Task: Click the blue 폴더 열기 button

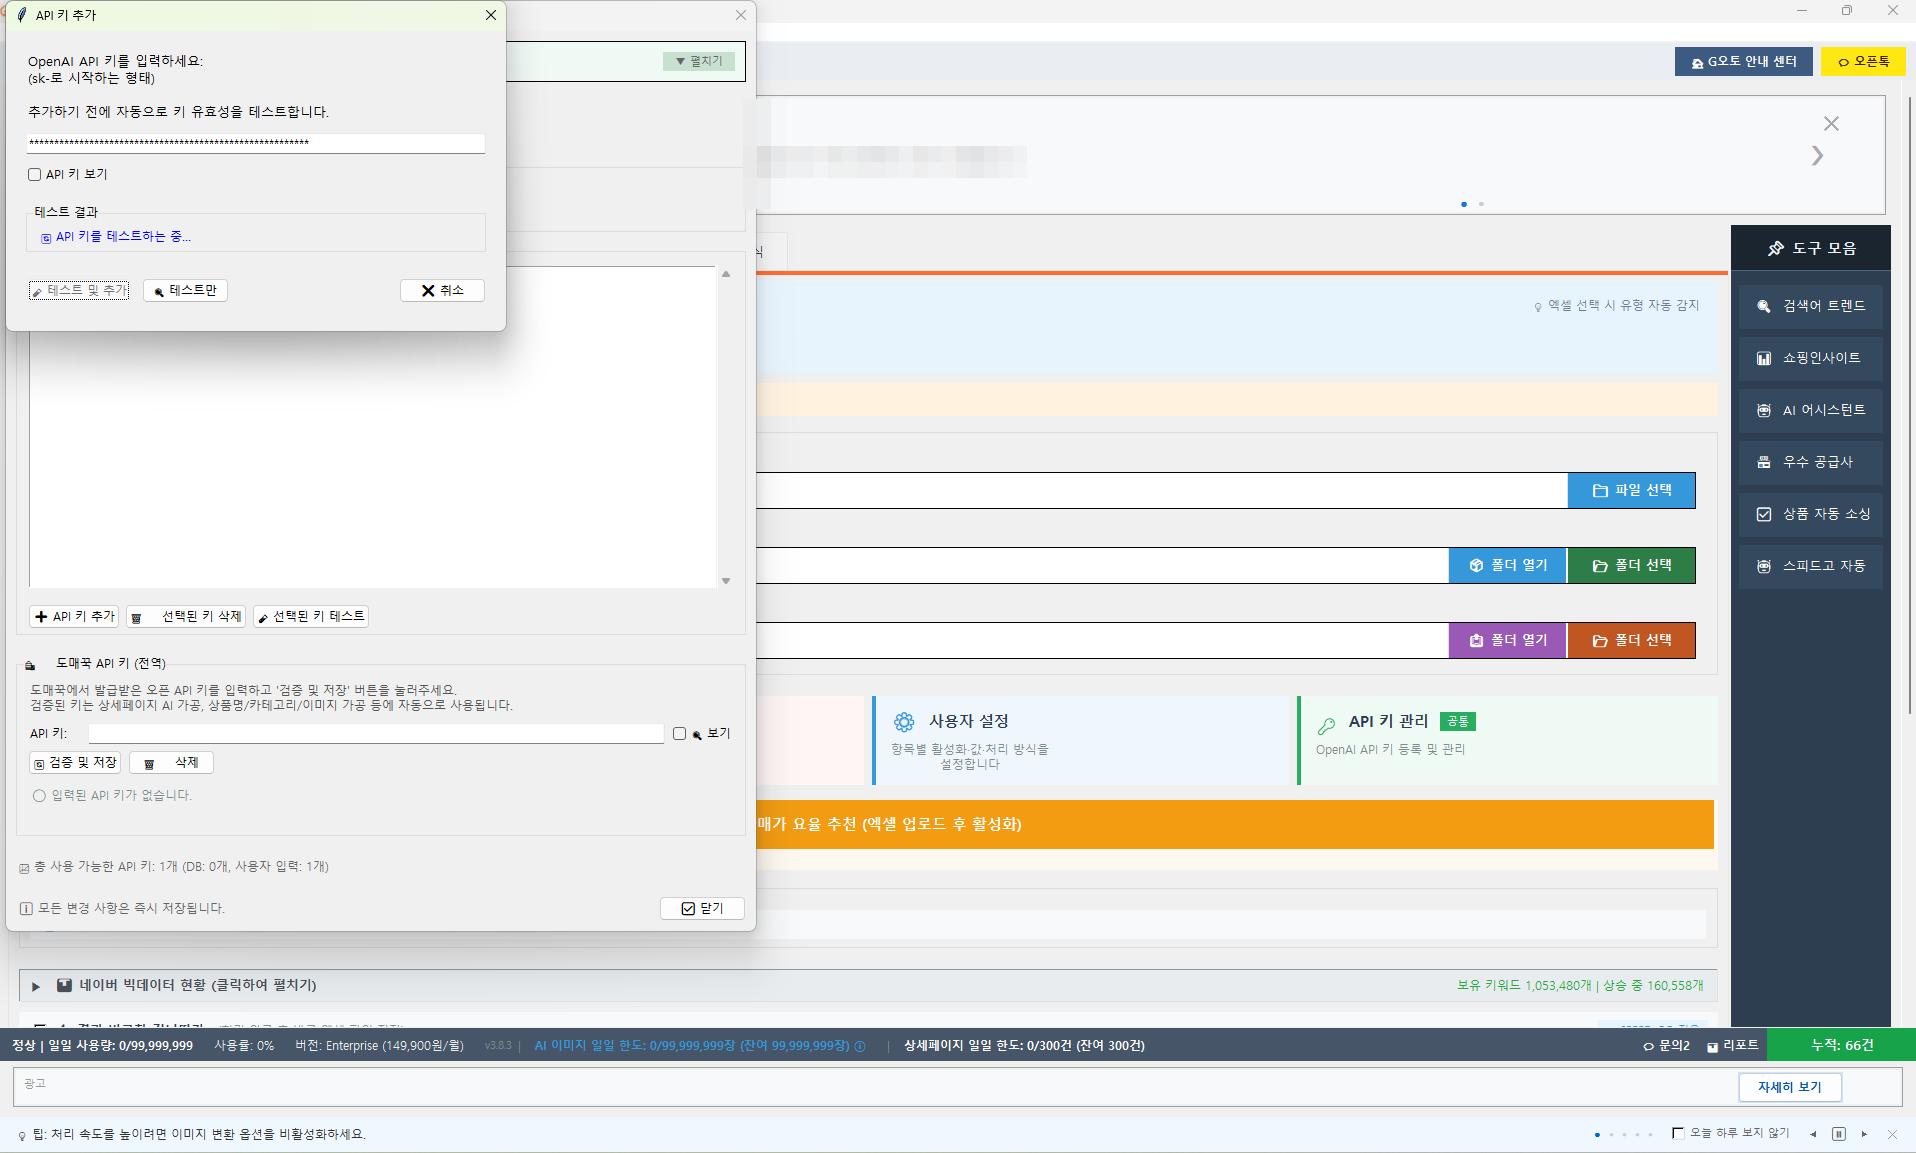Action: (x=1508, y=565)
